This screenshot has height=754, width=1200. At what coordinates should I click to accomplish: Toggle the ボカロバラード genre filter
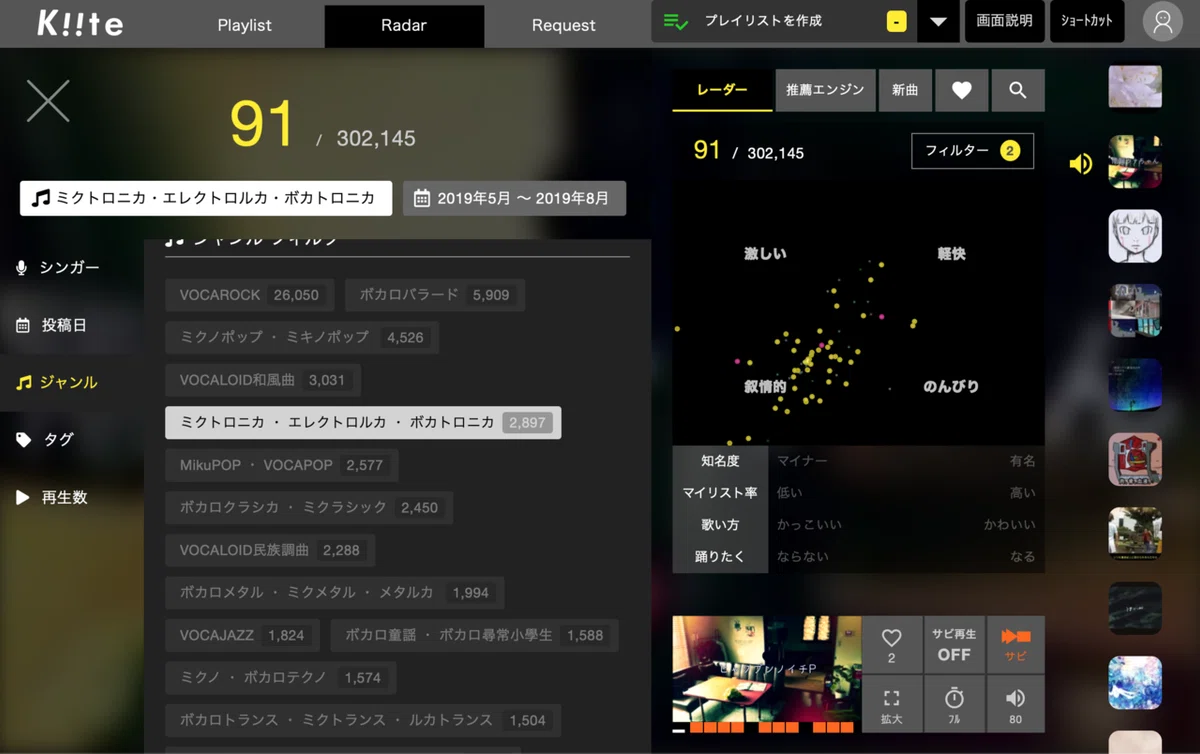point(434,295)
